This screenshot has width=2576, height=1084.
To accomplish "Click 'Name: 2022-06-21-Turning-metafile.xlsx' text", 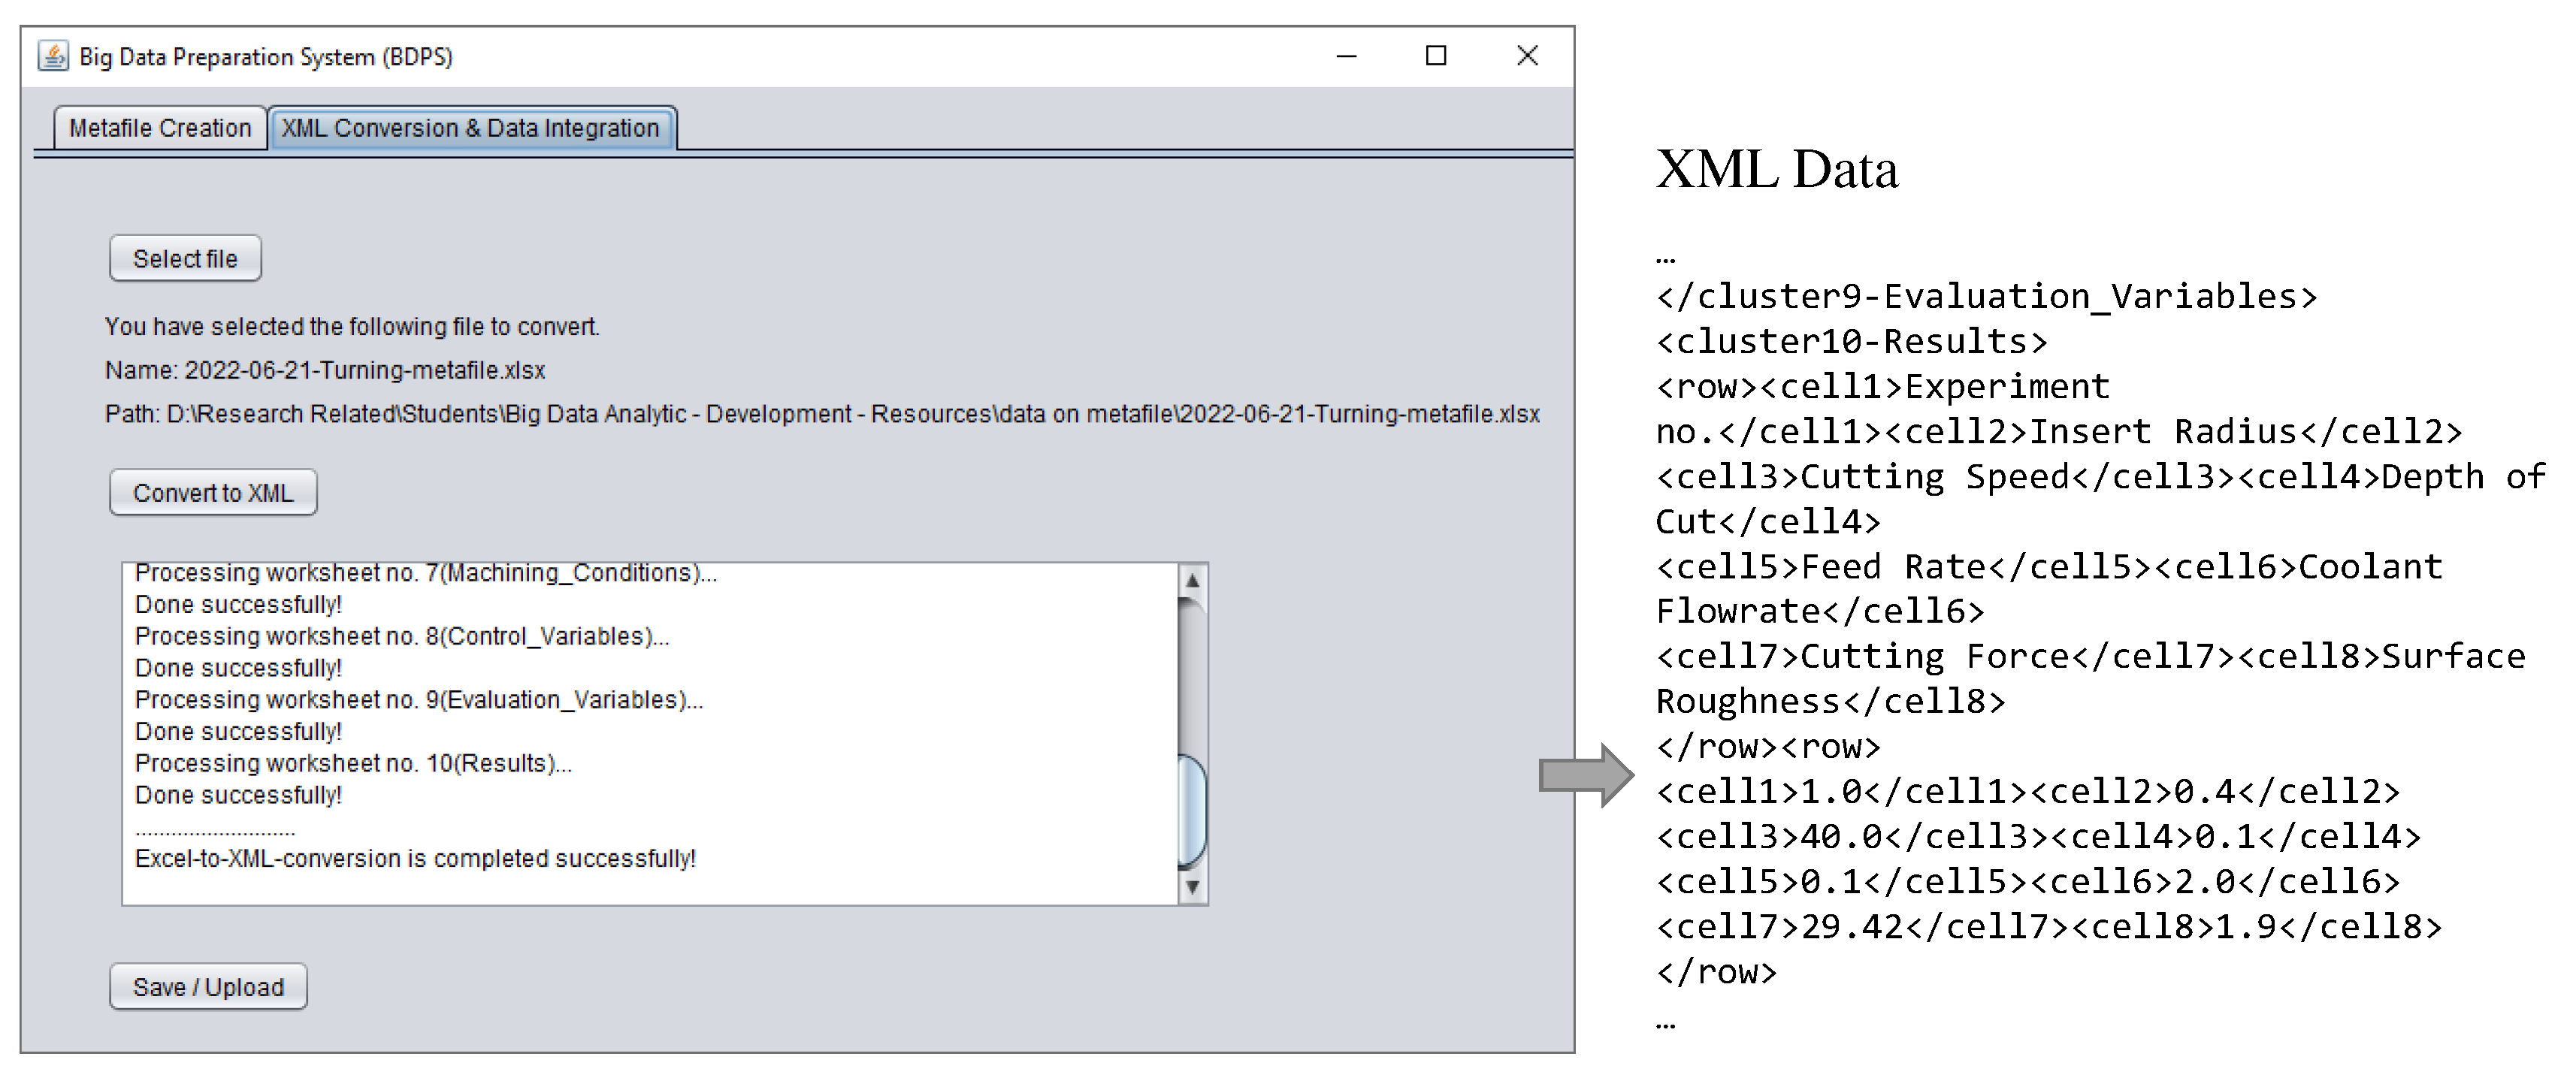I will pyautogui.click(x=325, y=370).
